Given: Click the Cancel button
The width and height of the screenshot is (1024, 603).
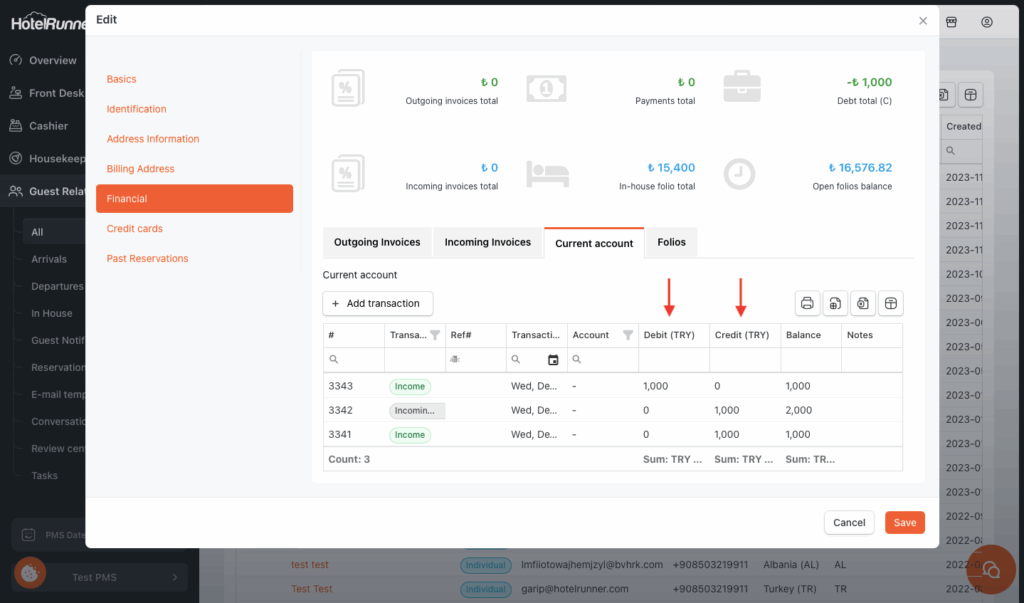Looking at the screenshot, I should point(849,522).
